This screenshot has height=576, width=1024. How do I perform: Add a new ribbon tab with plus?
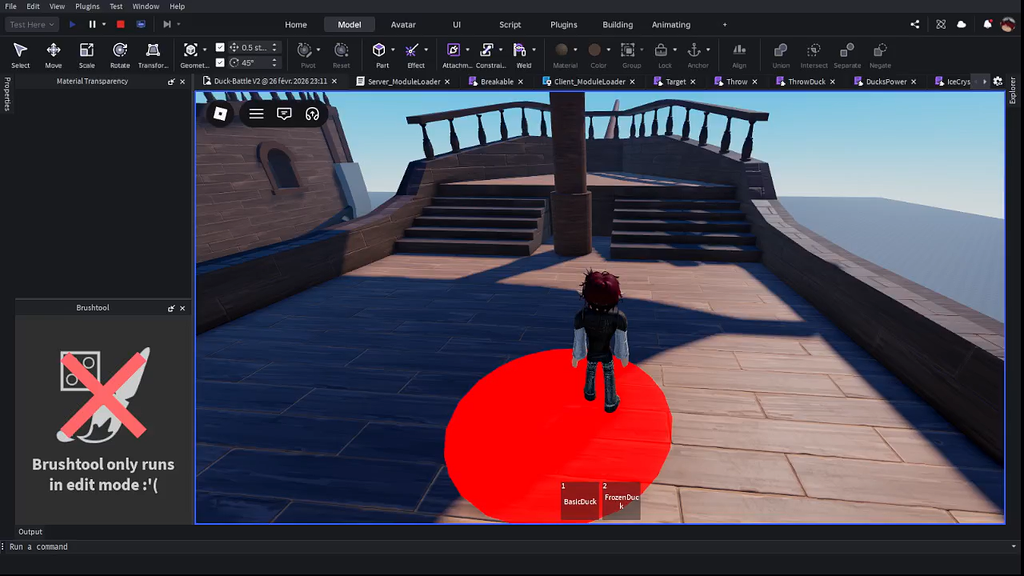[x=724, y=24]
